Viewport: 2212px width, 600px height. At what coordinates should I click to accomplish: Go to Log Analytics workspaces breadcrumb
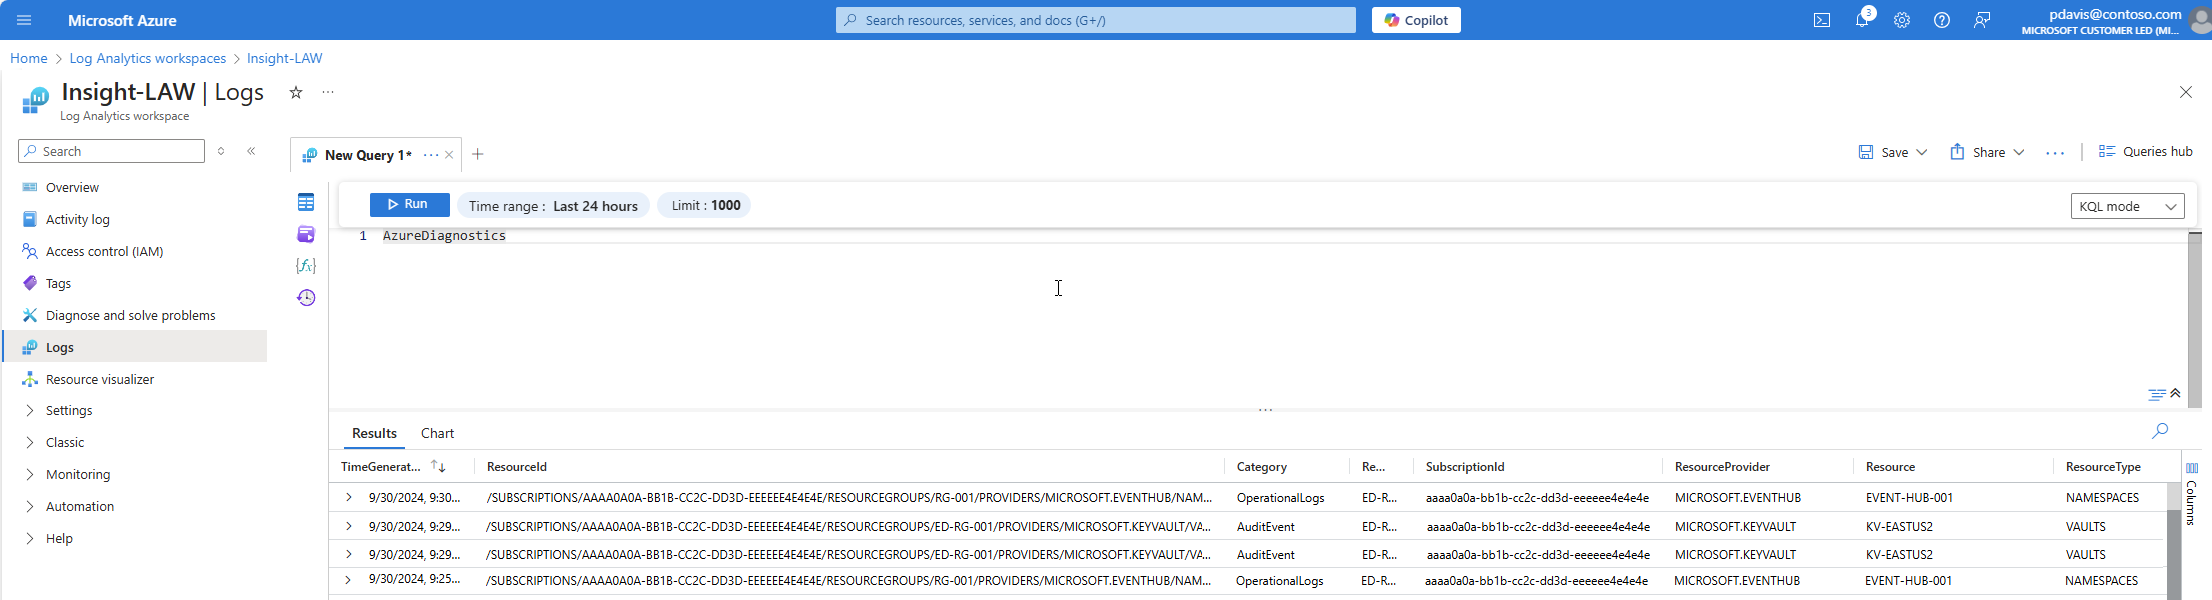point(148,58)
